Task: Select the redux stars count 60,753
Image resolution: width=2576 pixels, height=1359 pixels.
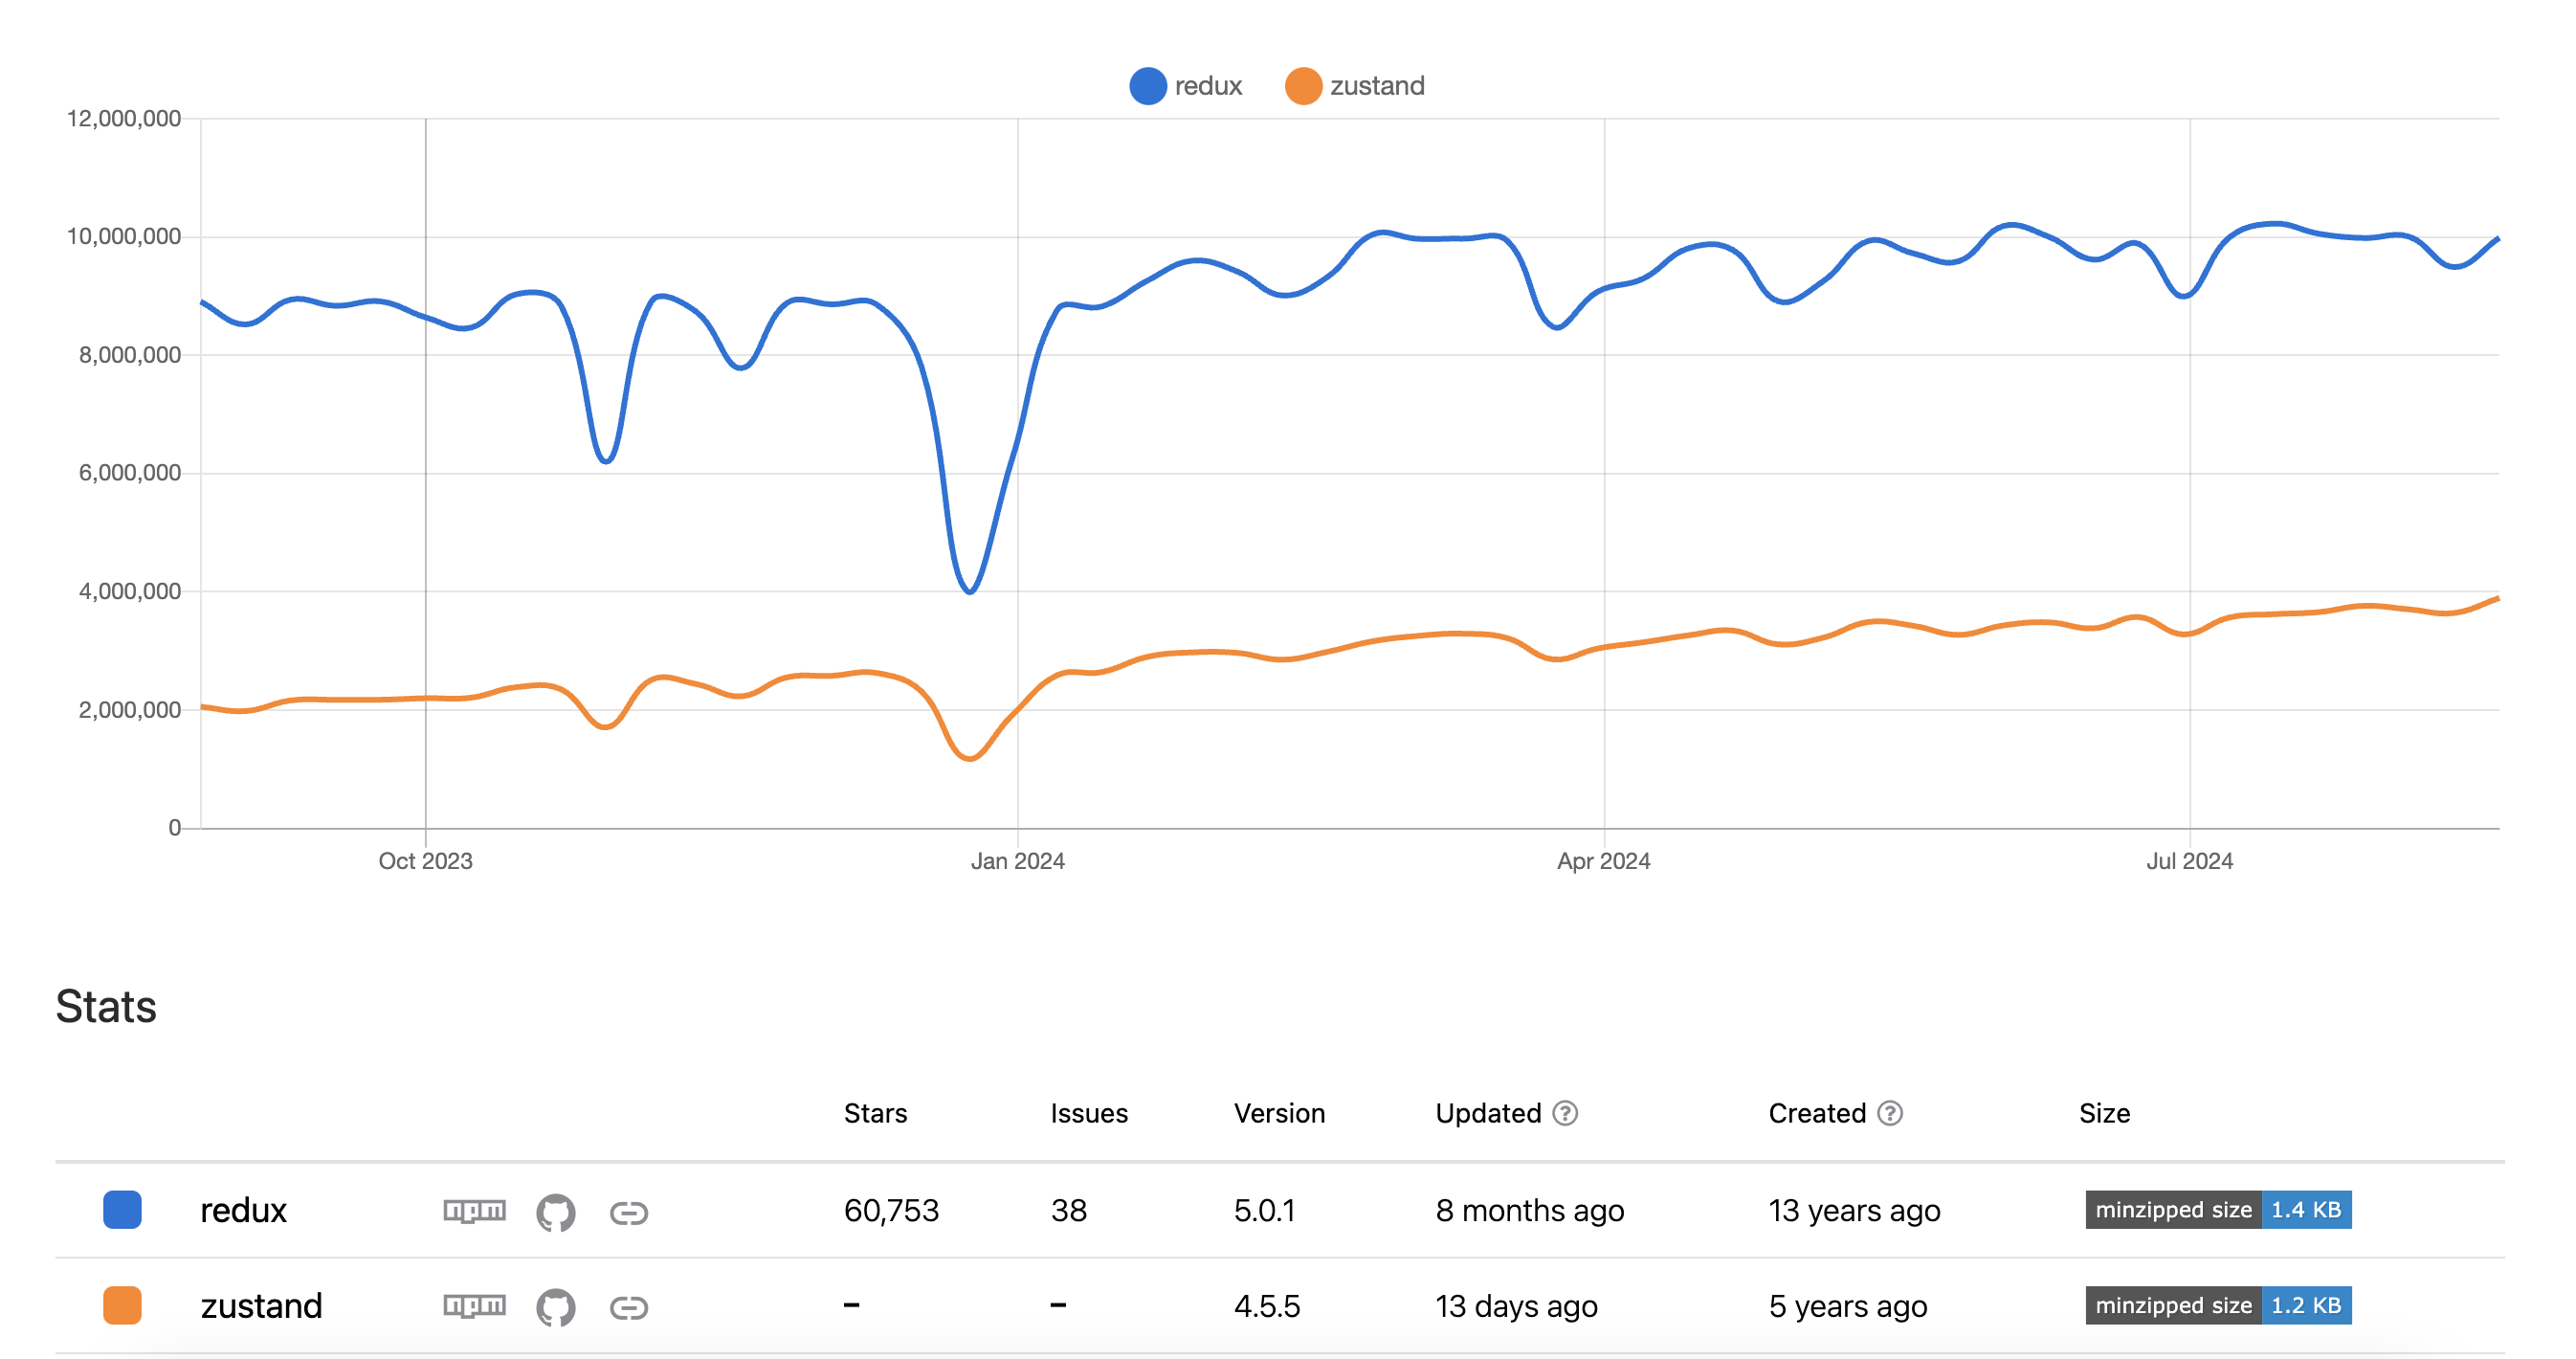Action: (x=891, y=1211)
